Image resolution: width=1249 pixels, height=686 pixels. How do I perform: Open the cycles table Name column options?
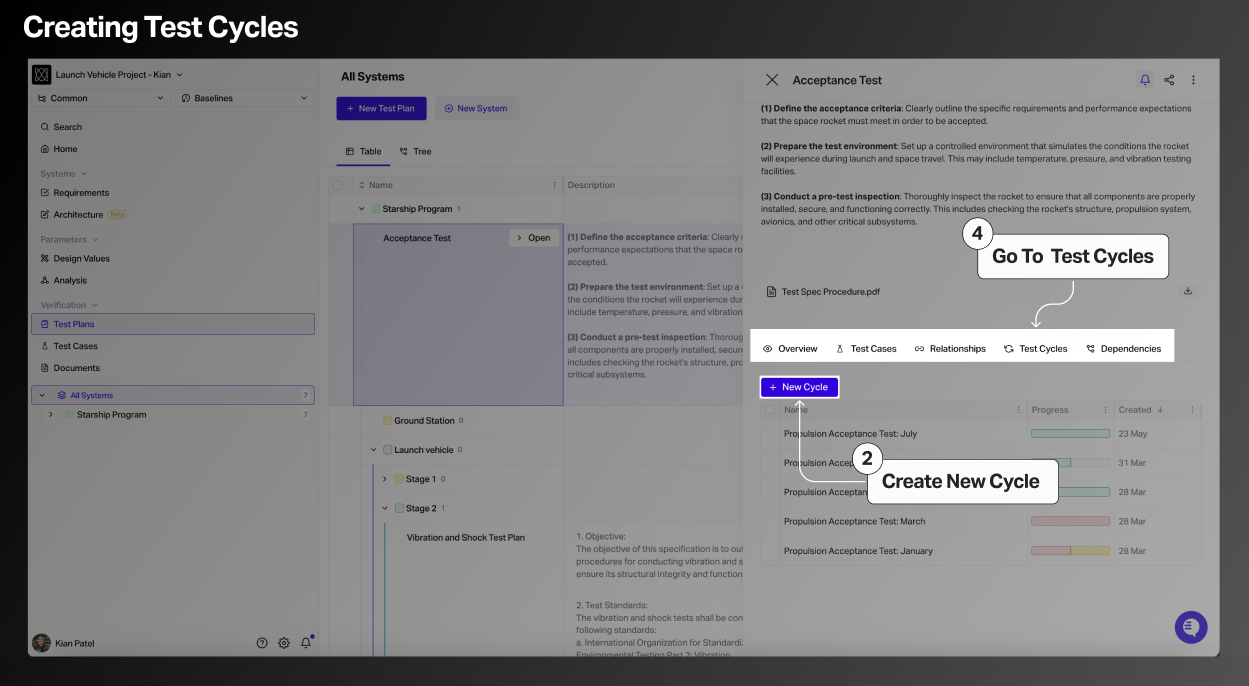click(1019, 410)
